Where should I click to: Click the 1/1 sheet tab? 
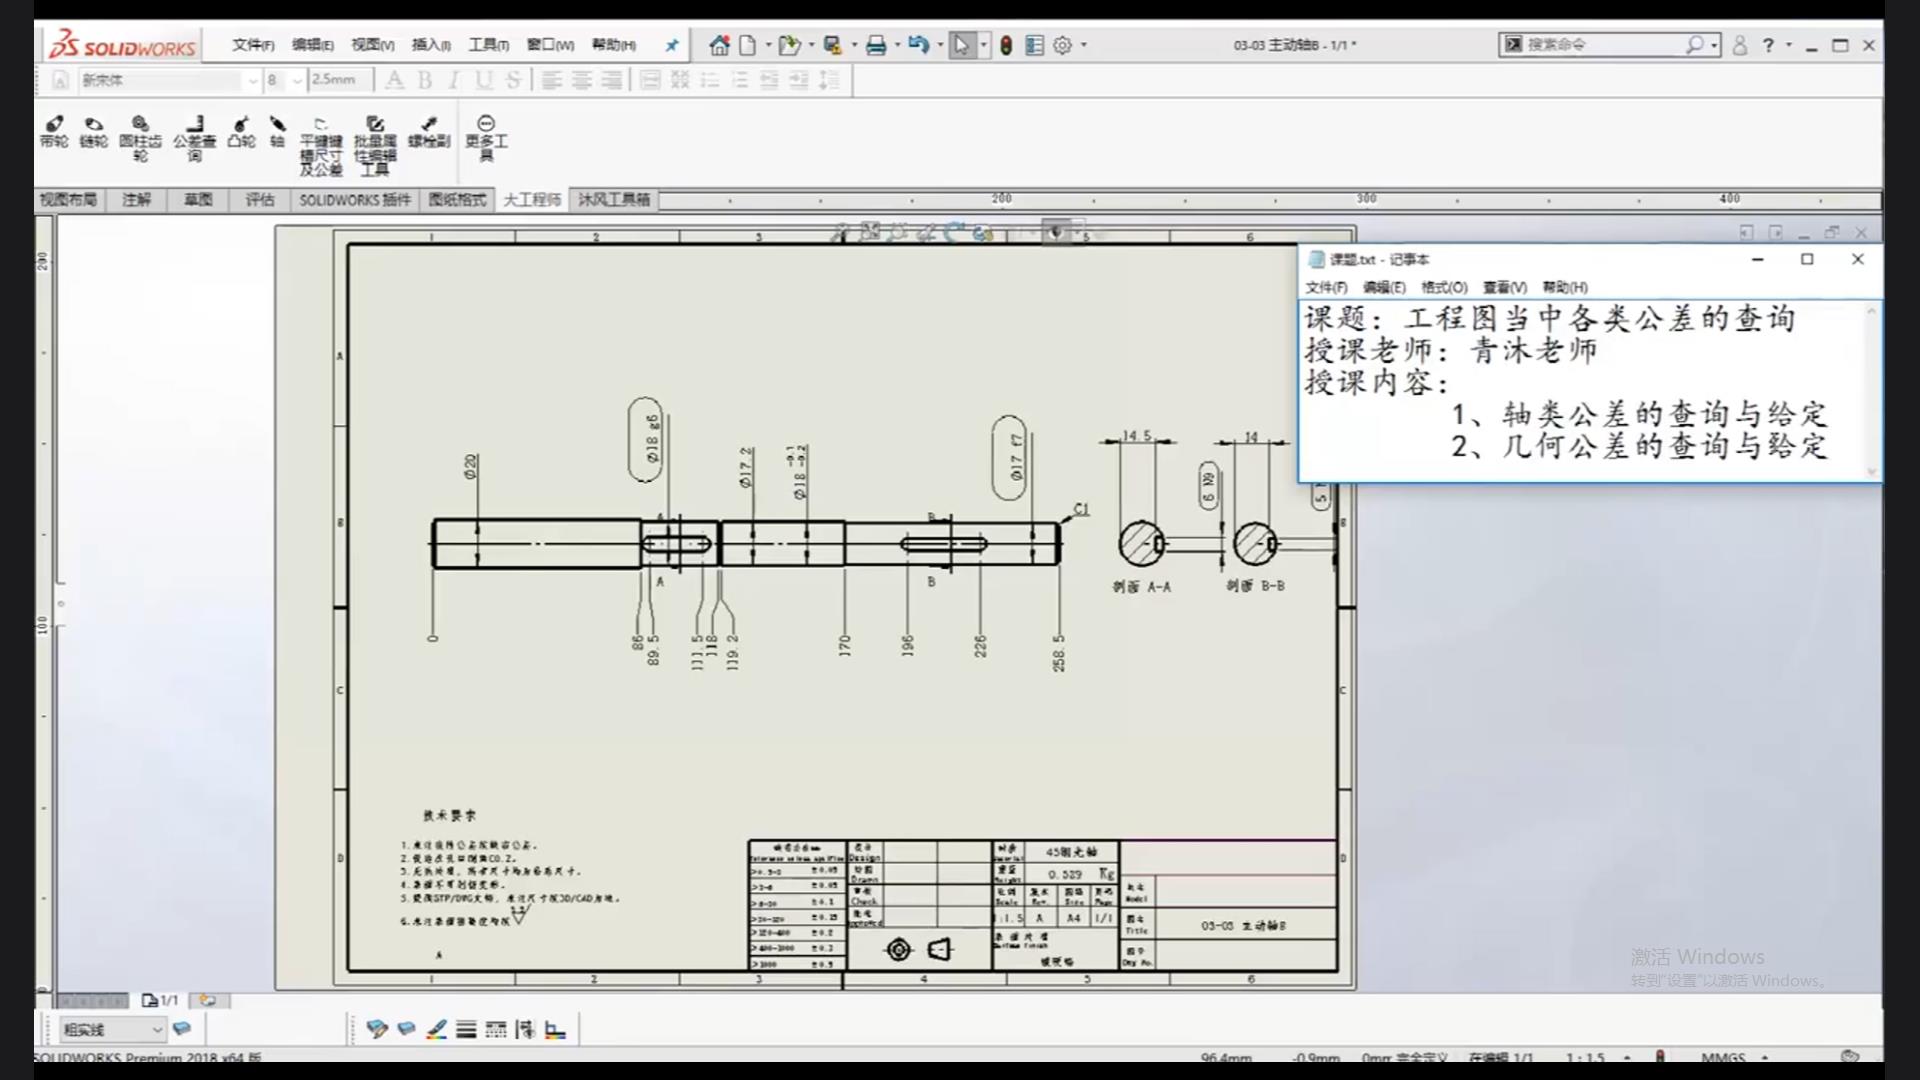click(x=161, y=1000)
